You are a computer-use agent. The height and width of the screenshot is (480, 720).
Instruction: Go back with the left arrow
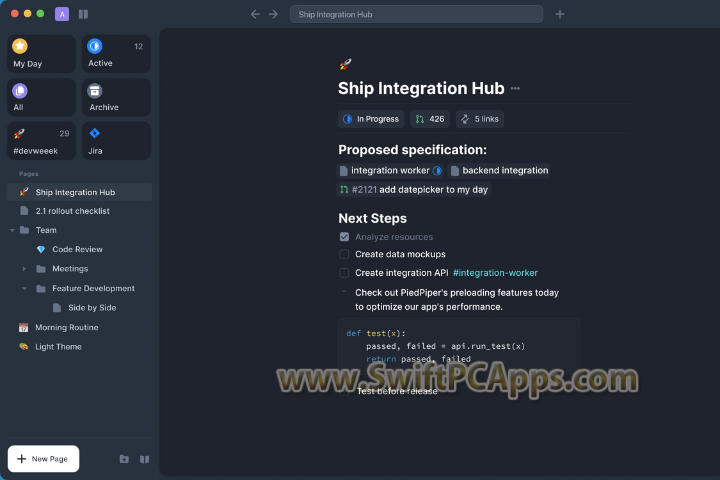pos(255,14)
